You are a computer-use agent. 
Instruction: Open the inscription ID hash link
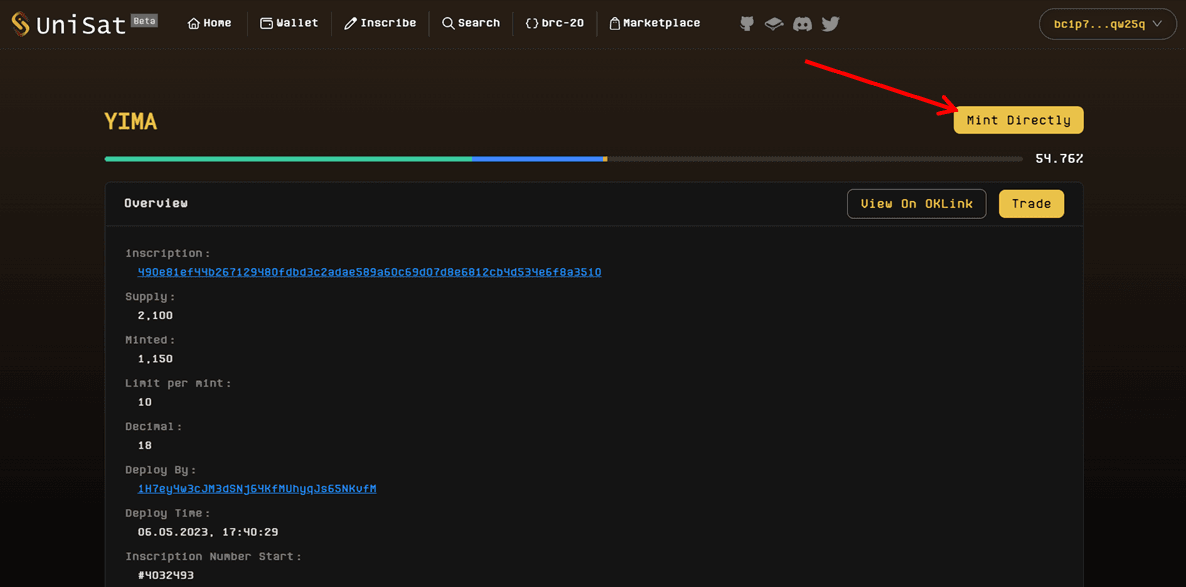tap(369, 272)
